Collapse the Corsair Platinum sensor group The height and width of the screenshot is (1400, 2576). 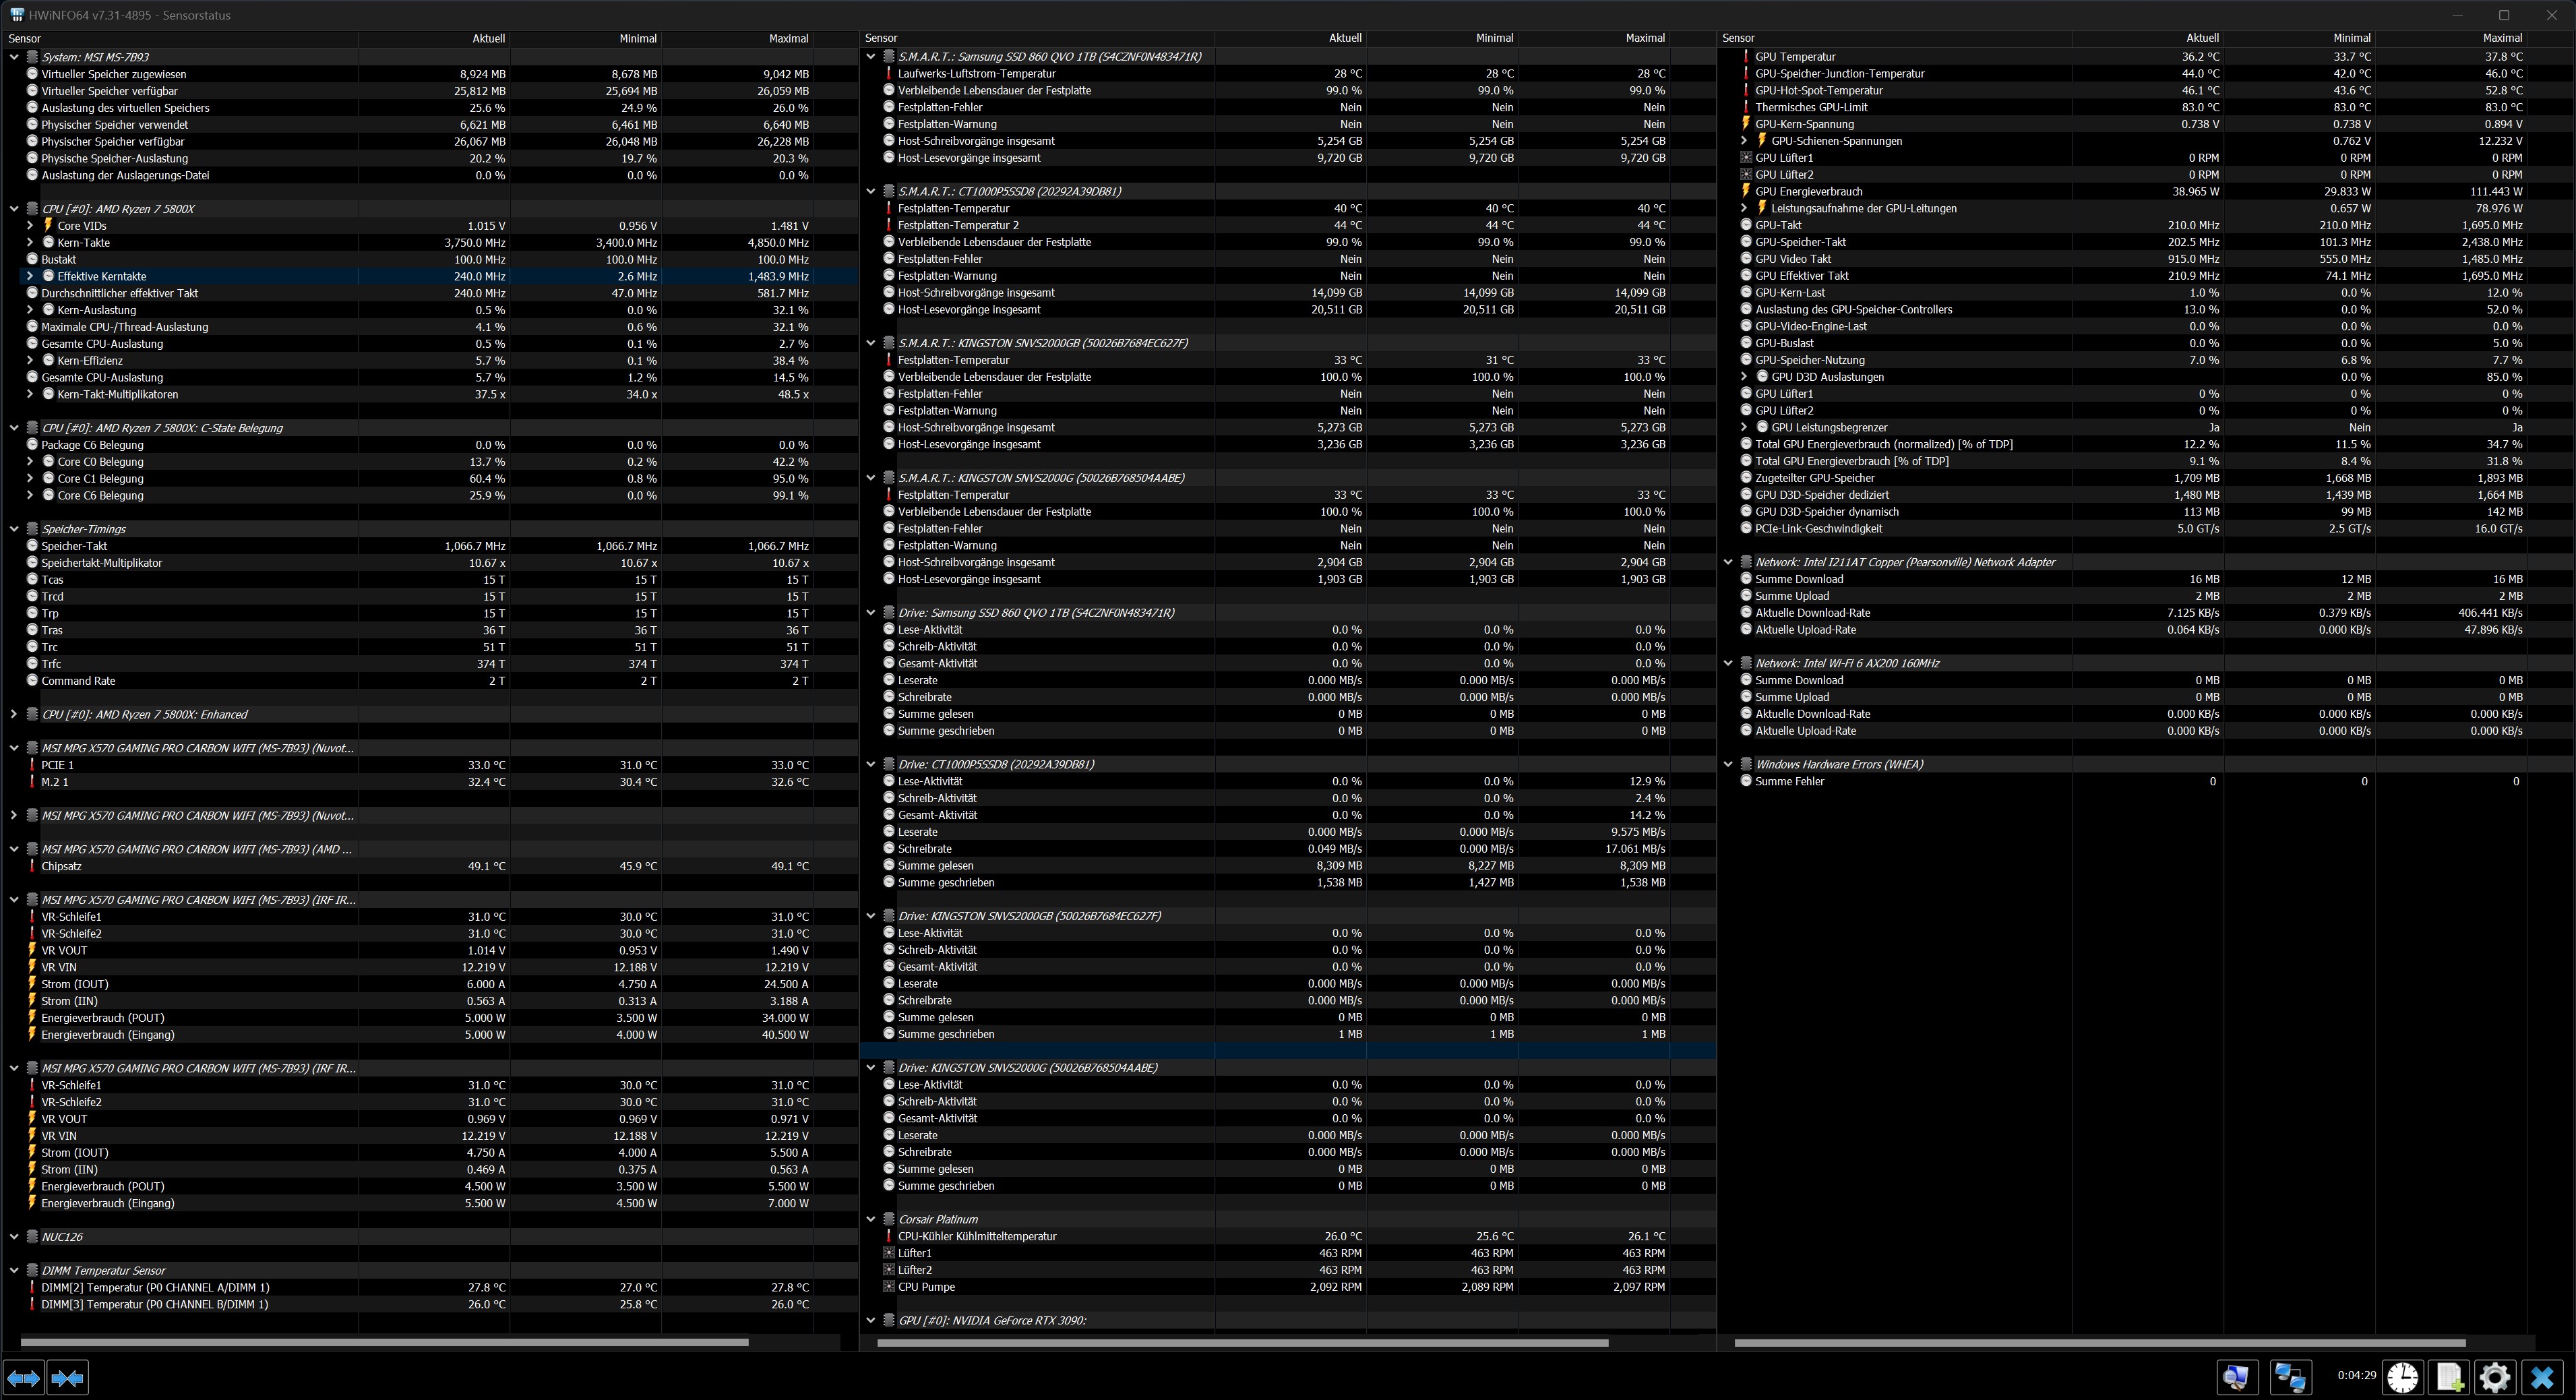tap(871, 1220)
